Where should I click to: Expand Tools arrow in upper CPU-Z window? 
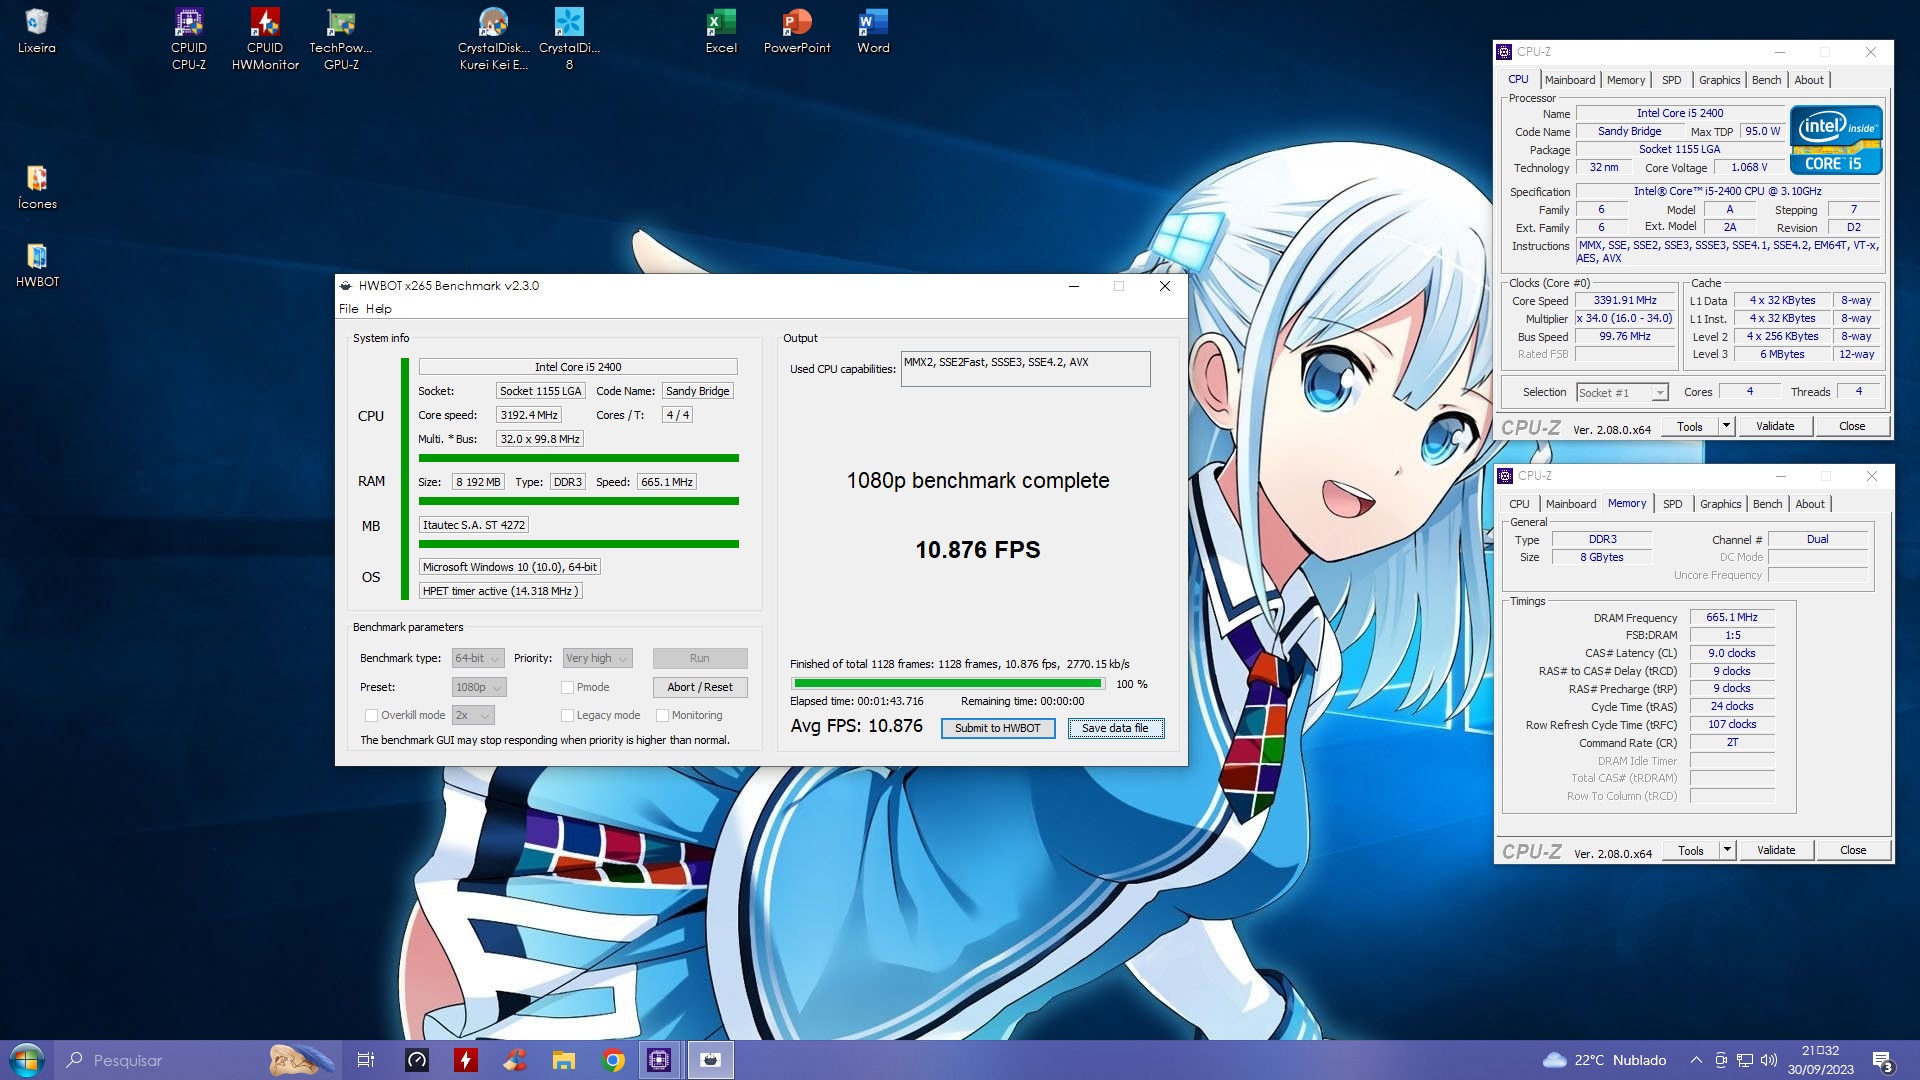point(1726,426)
